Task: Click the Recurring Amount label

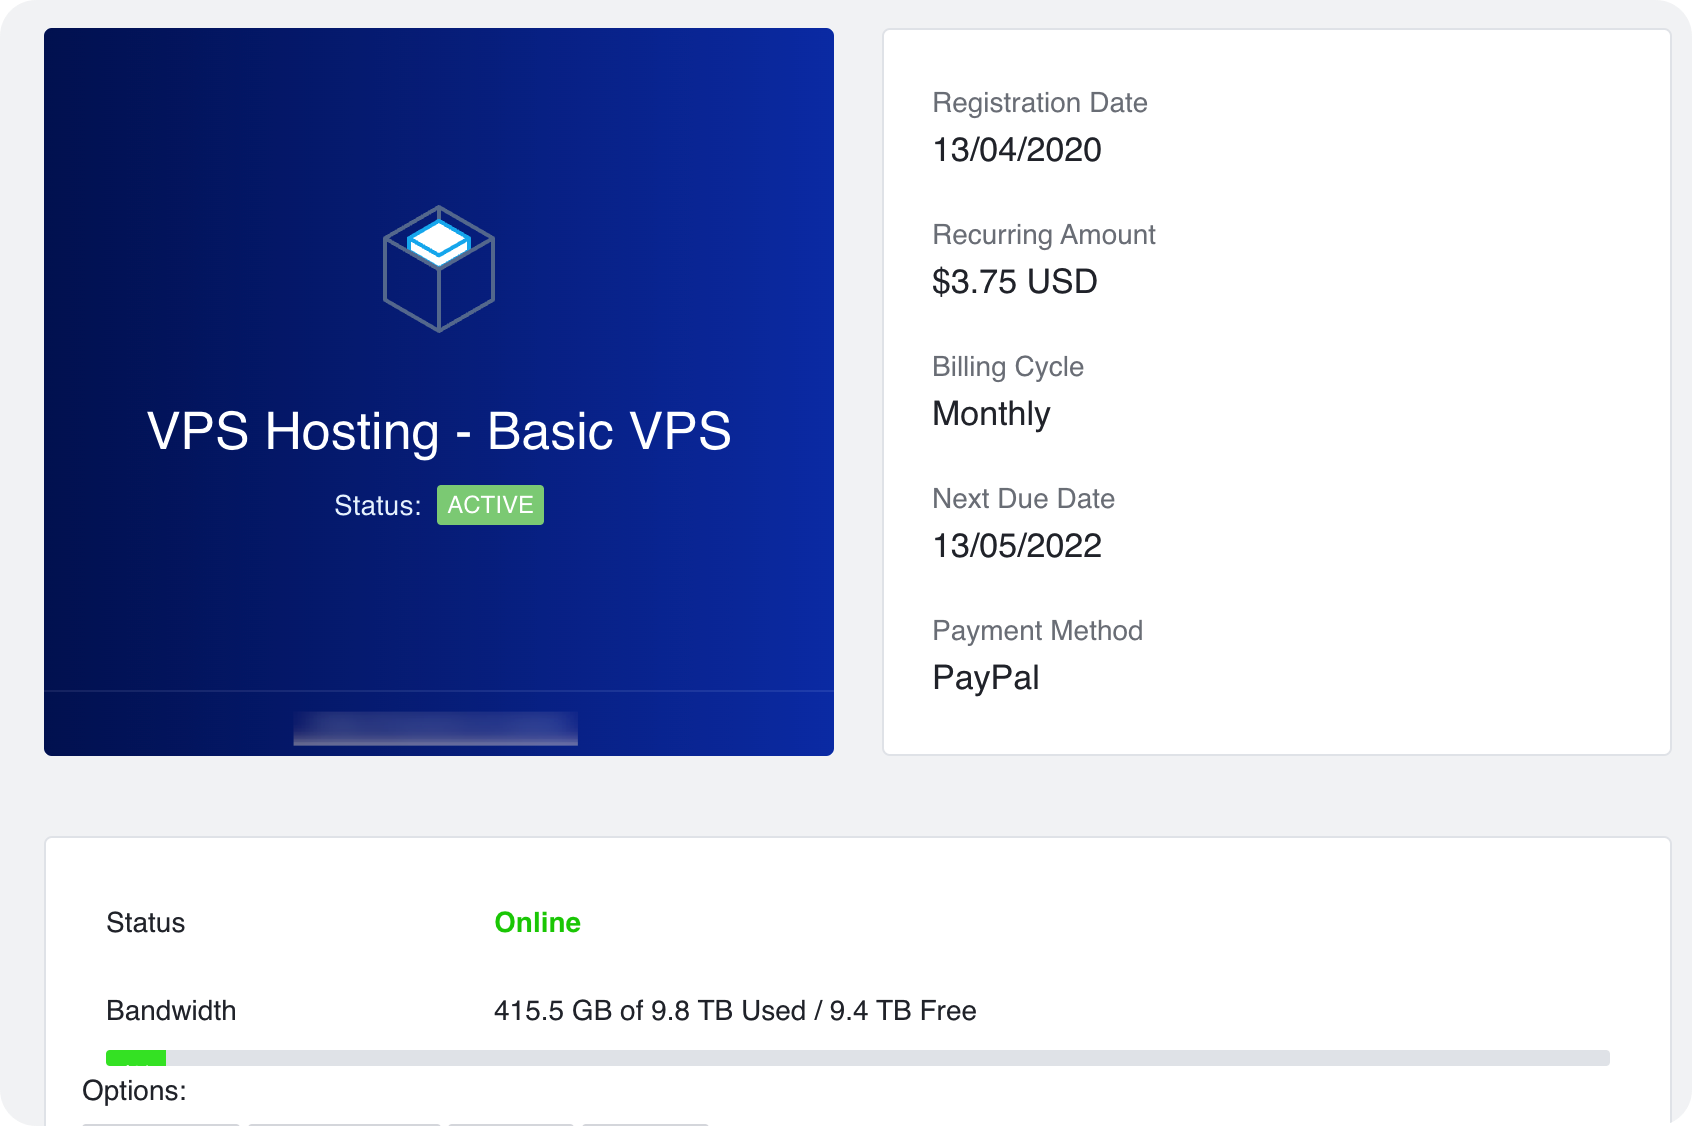Action: tap(1044, 235)
